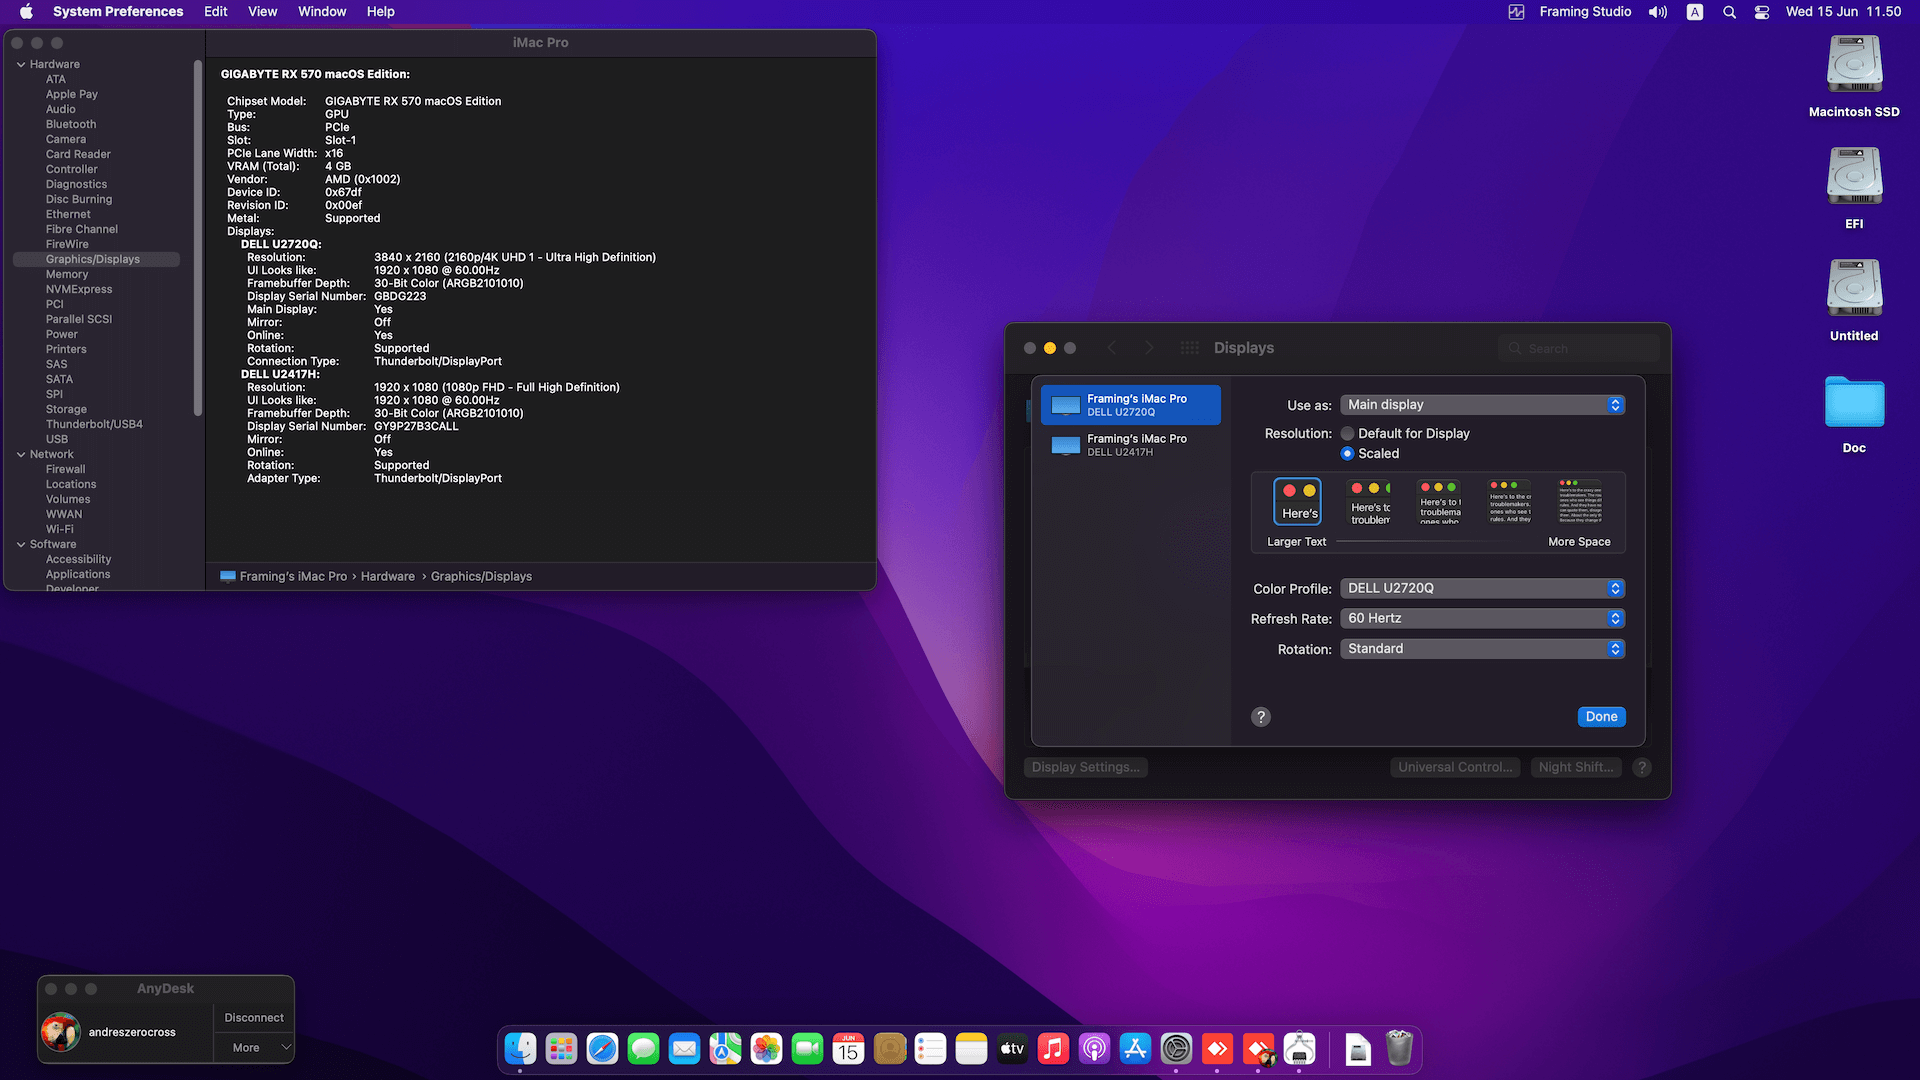Click the date and time in menu bar
The height and width of the screenshot is (1080, 1920).
coord(1843,12)
